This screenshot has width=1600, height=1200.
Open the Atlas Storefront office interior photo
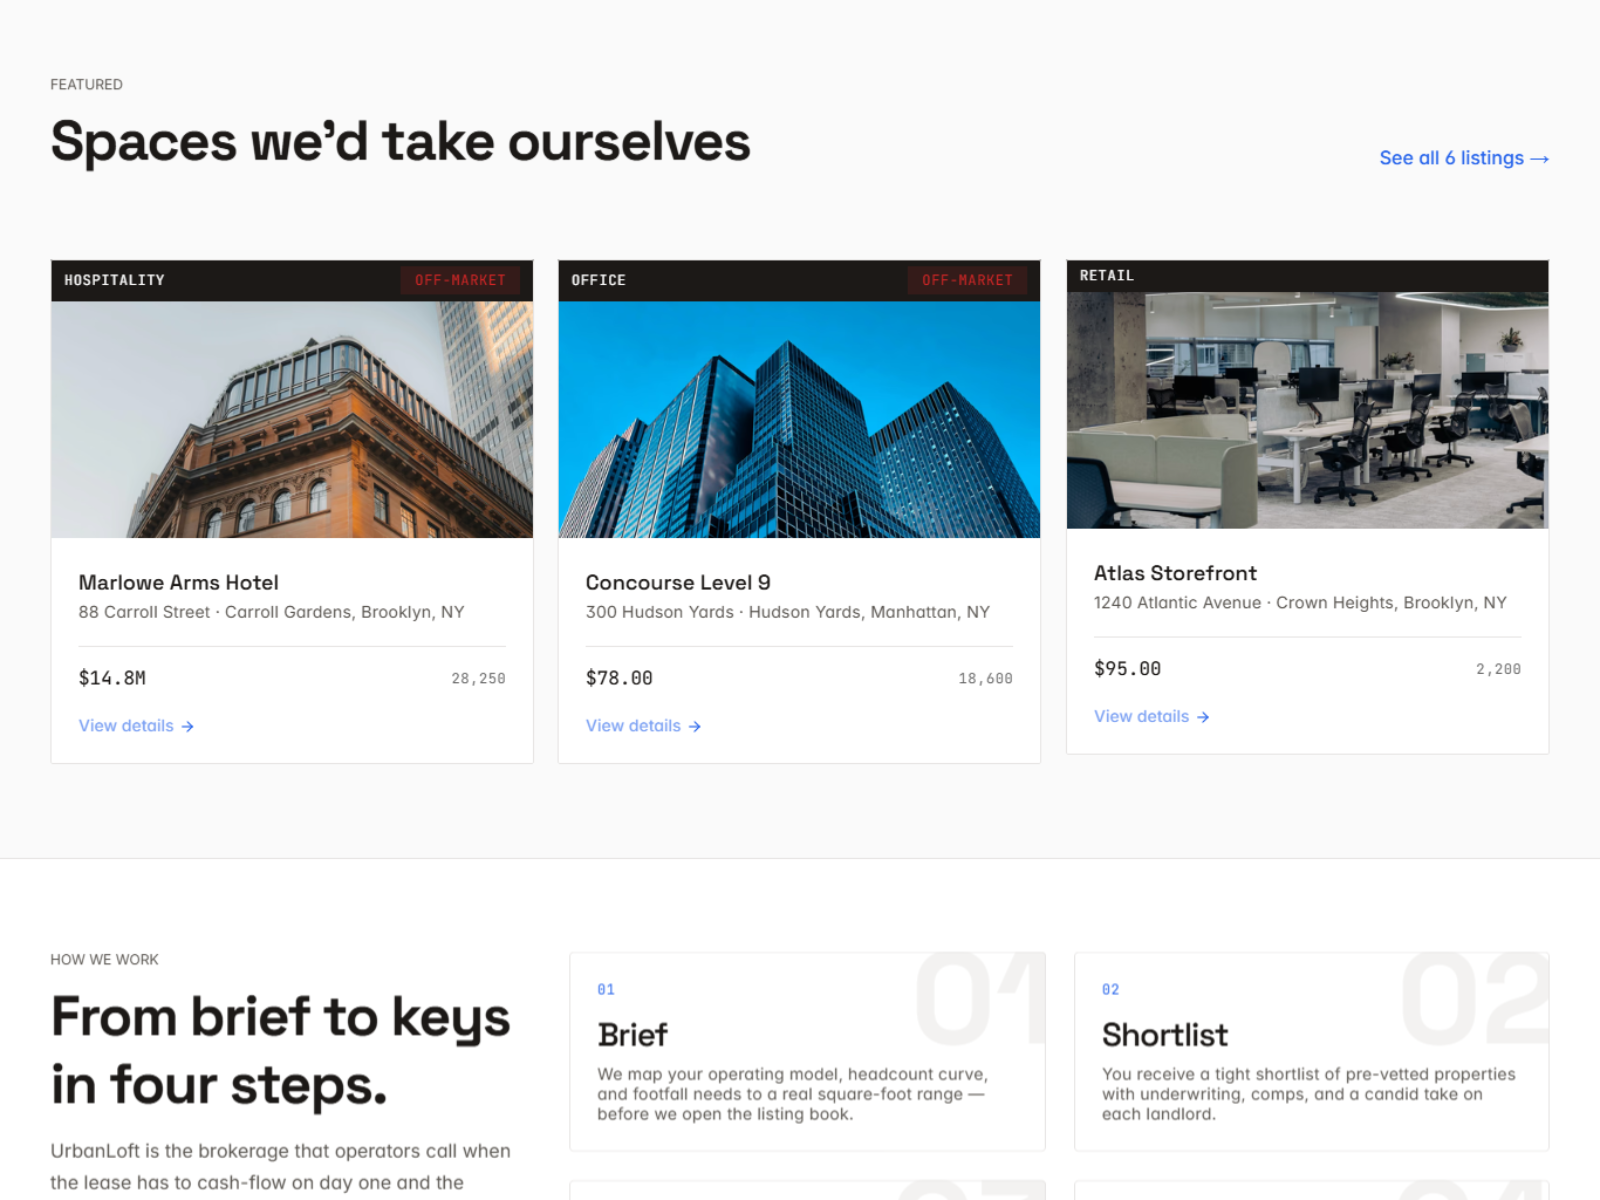click(1307, 410)
